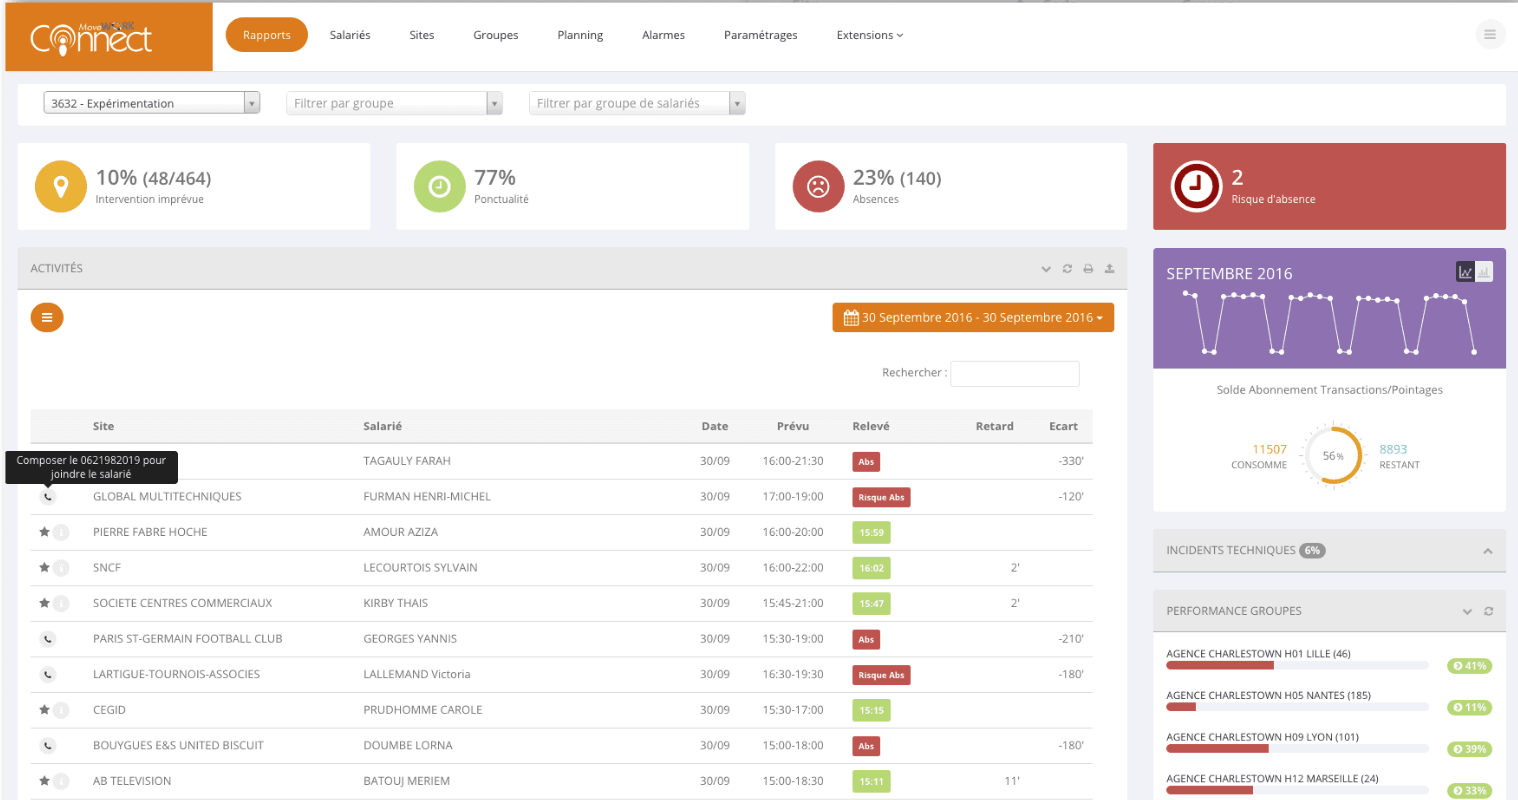The height and width of the screenshot is (800, 1518).
Task: Refresh the Activités panel
Action: (x=1067, y=269)
